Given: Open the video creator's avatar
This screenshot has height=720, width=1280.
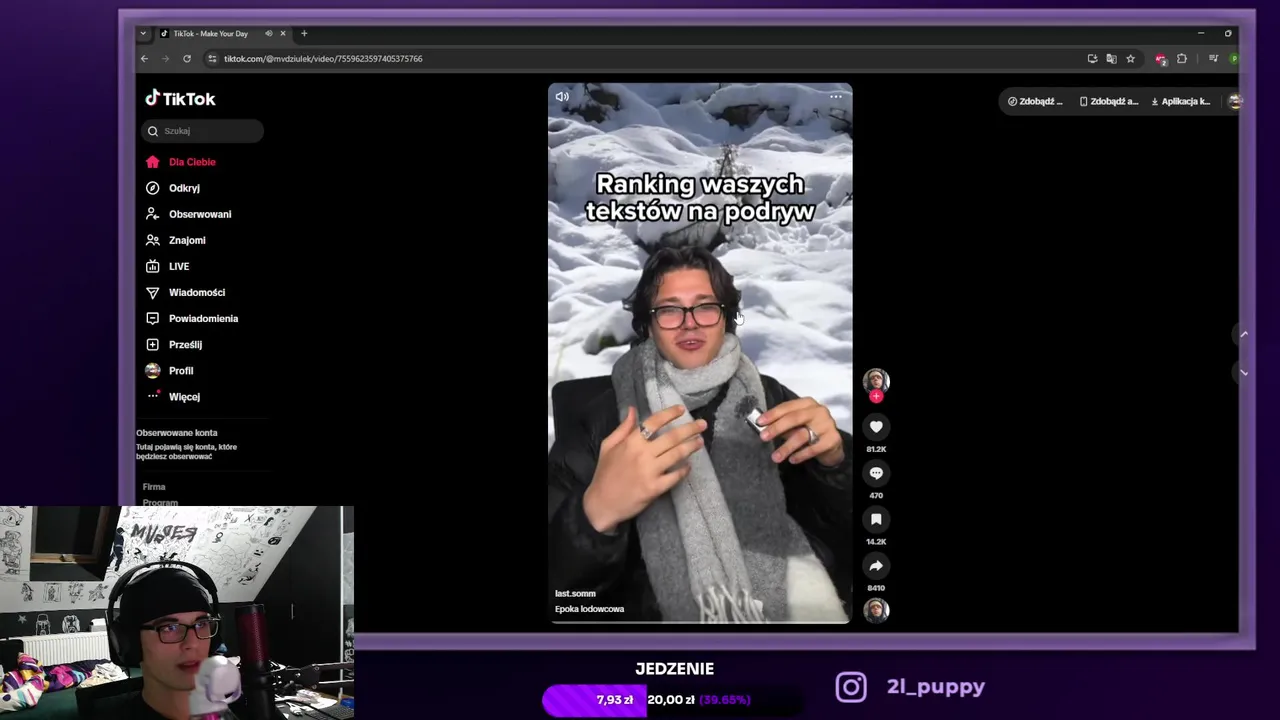Looking at the screenshot, I should 876,380.
